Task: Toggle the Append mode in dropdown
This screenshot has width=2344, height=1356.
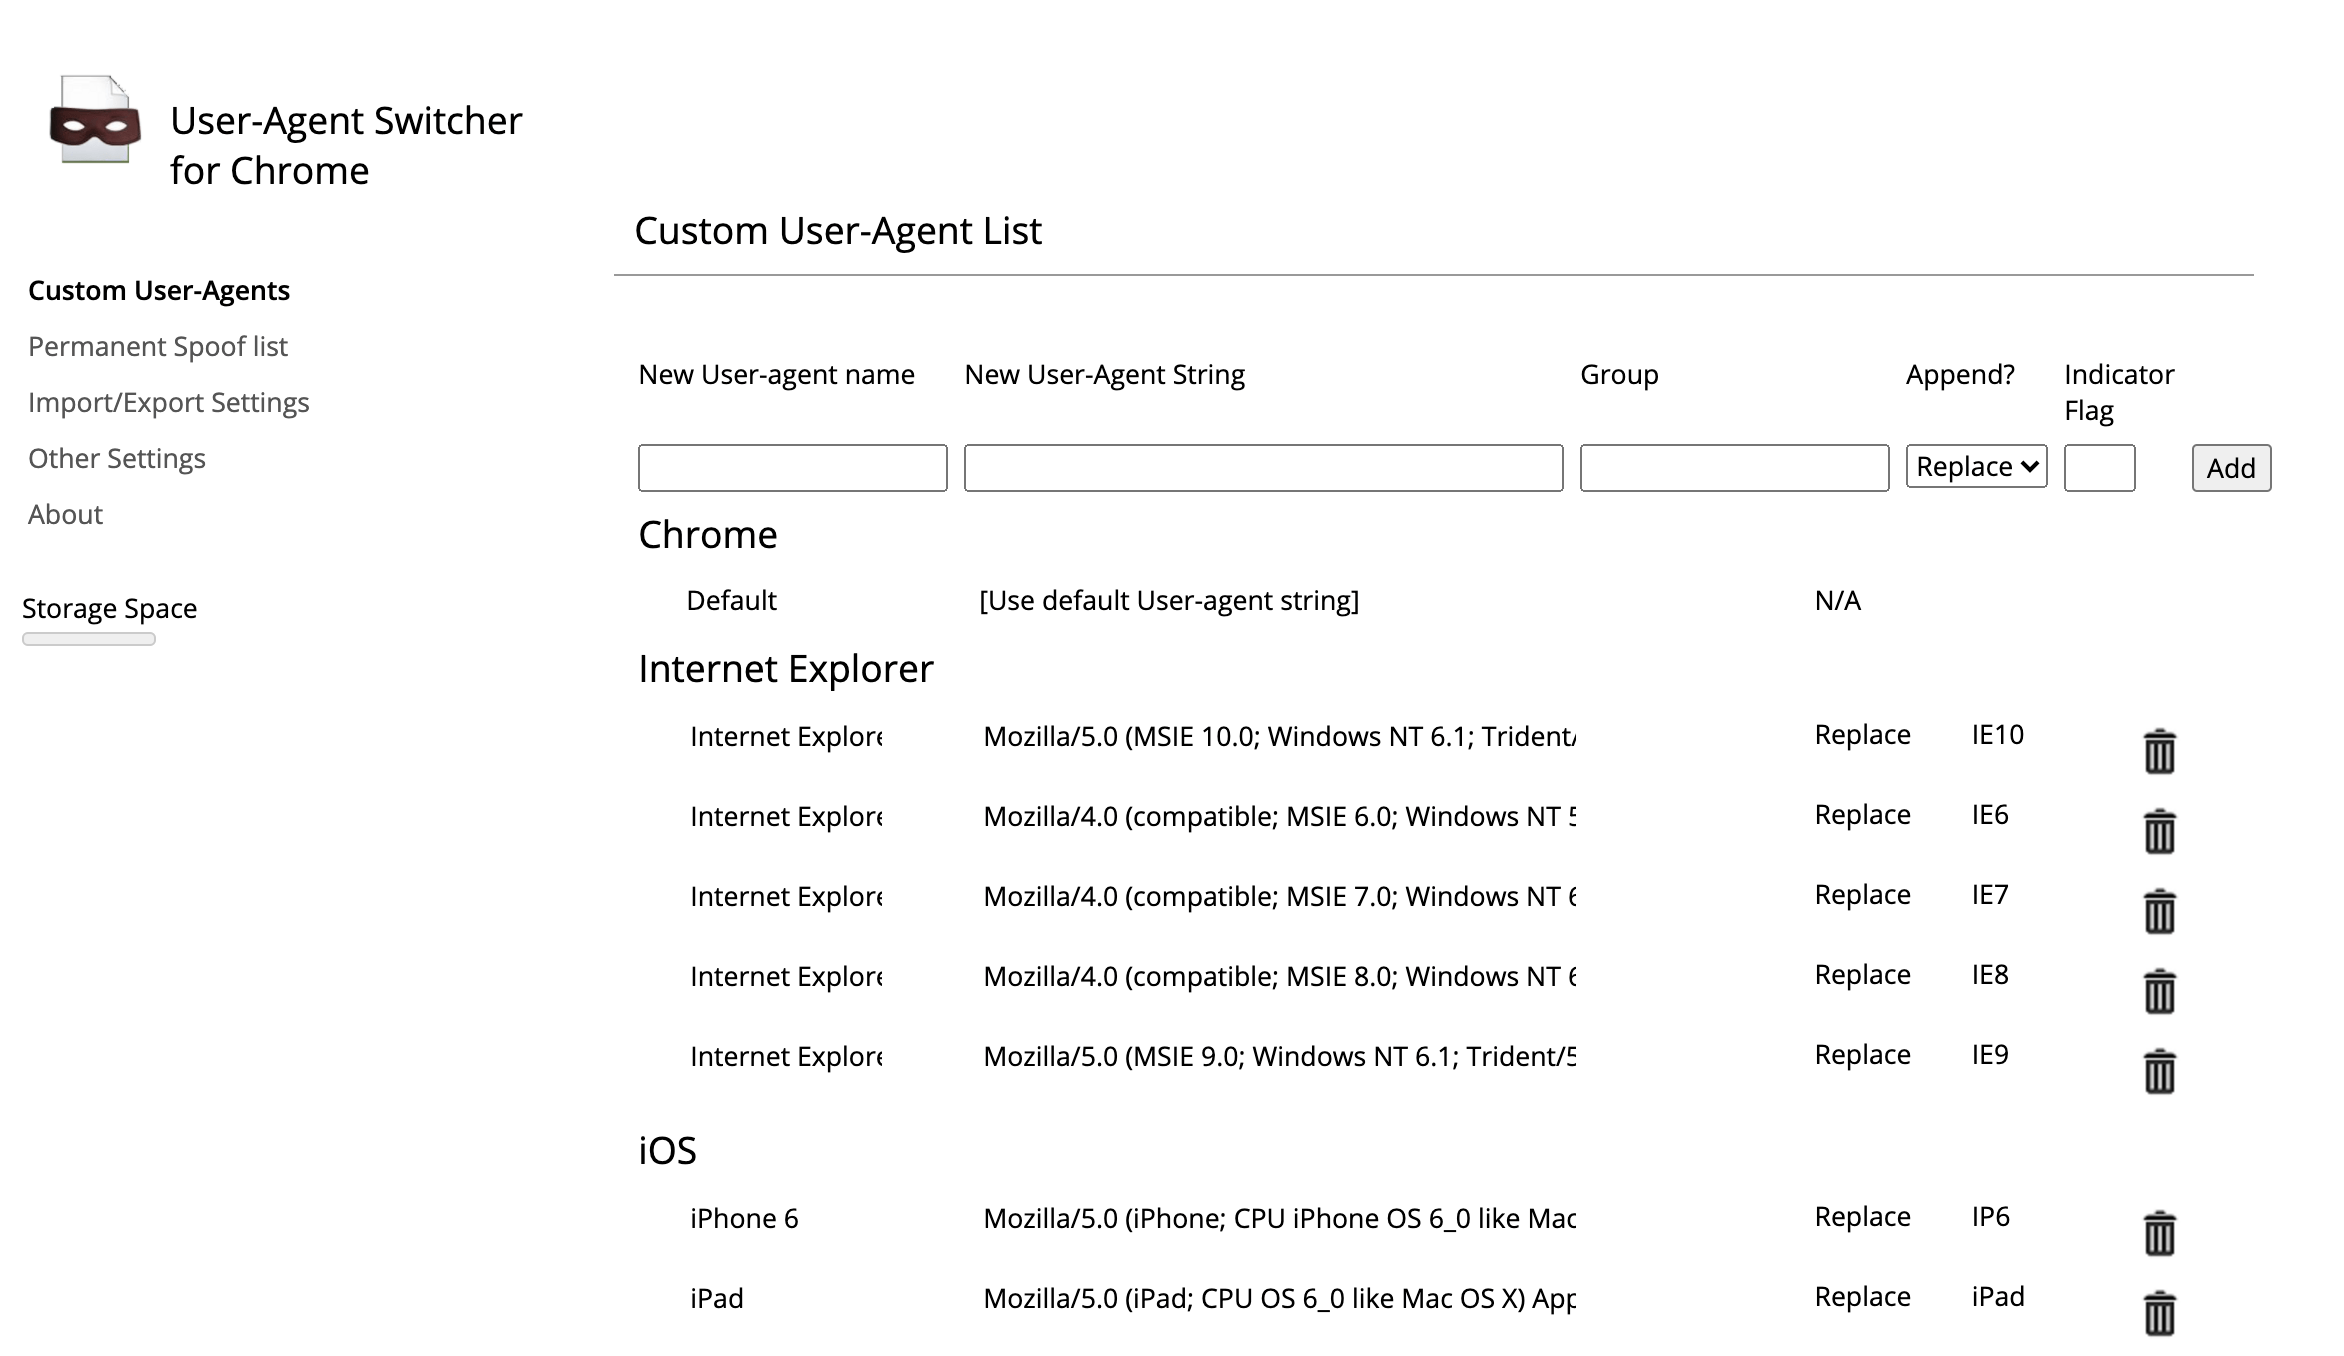Action: (x=1974, y=467)
